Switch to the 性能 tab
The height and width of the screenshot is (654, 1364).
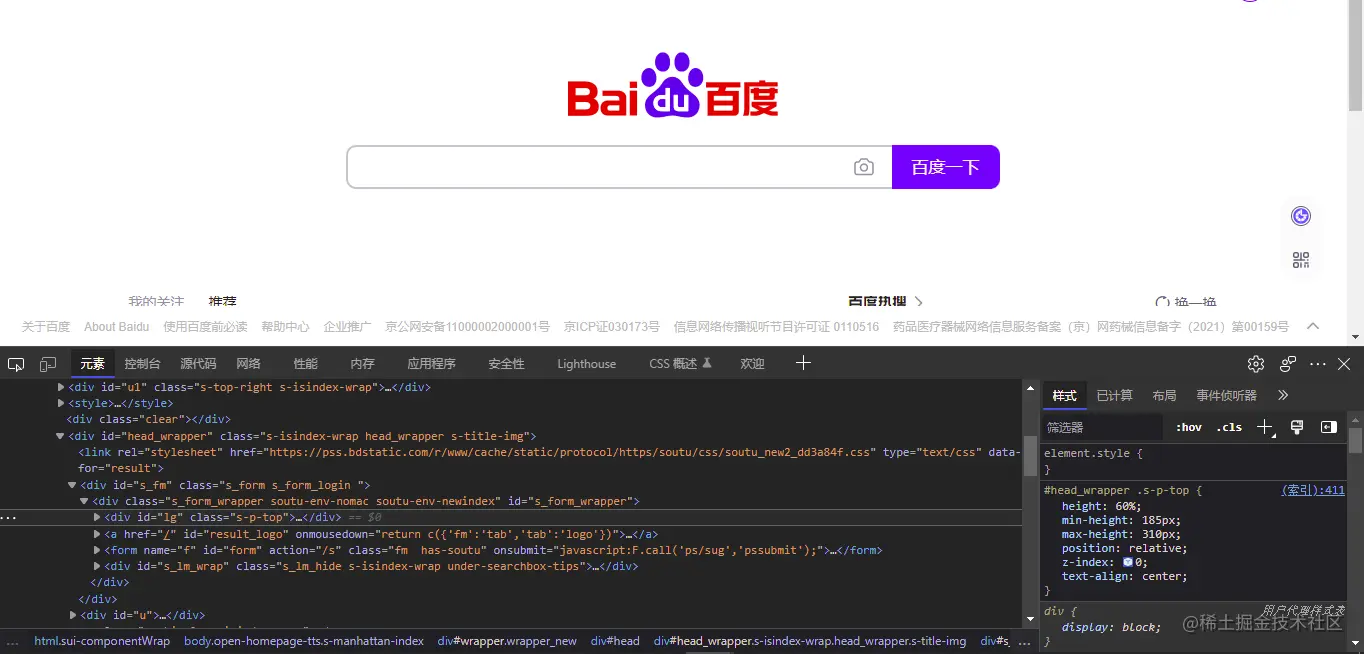coord(305,364)
